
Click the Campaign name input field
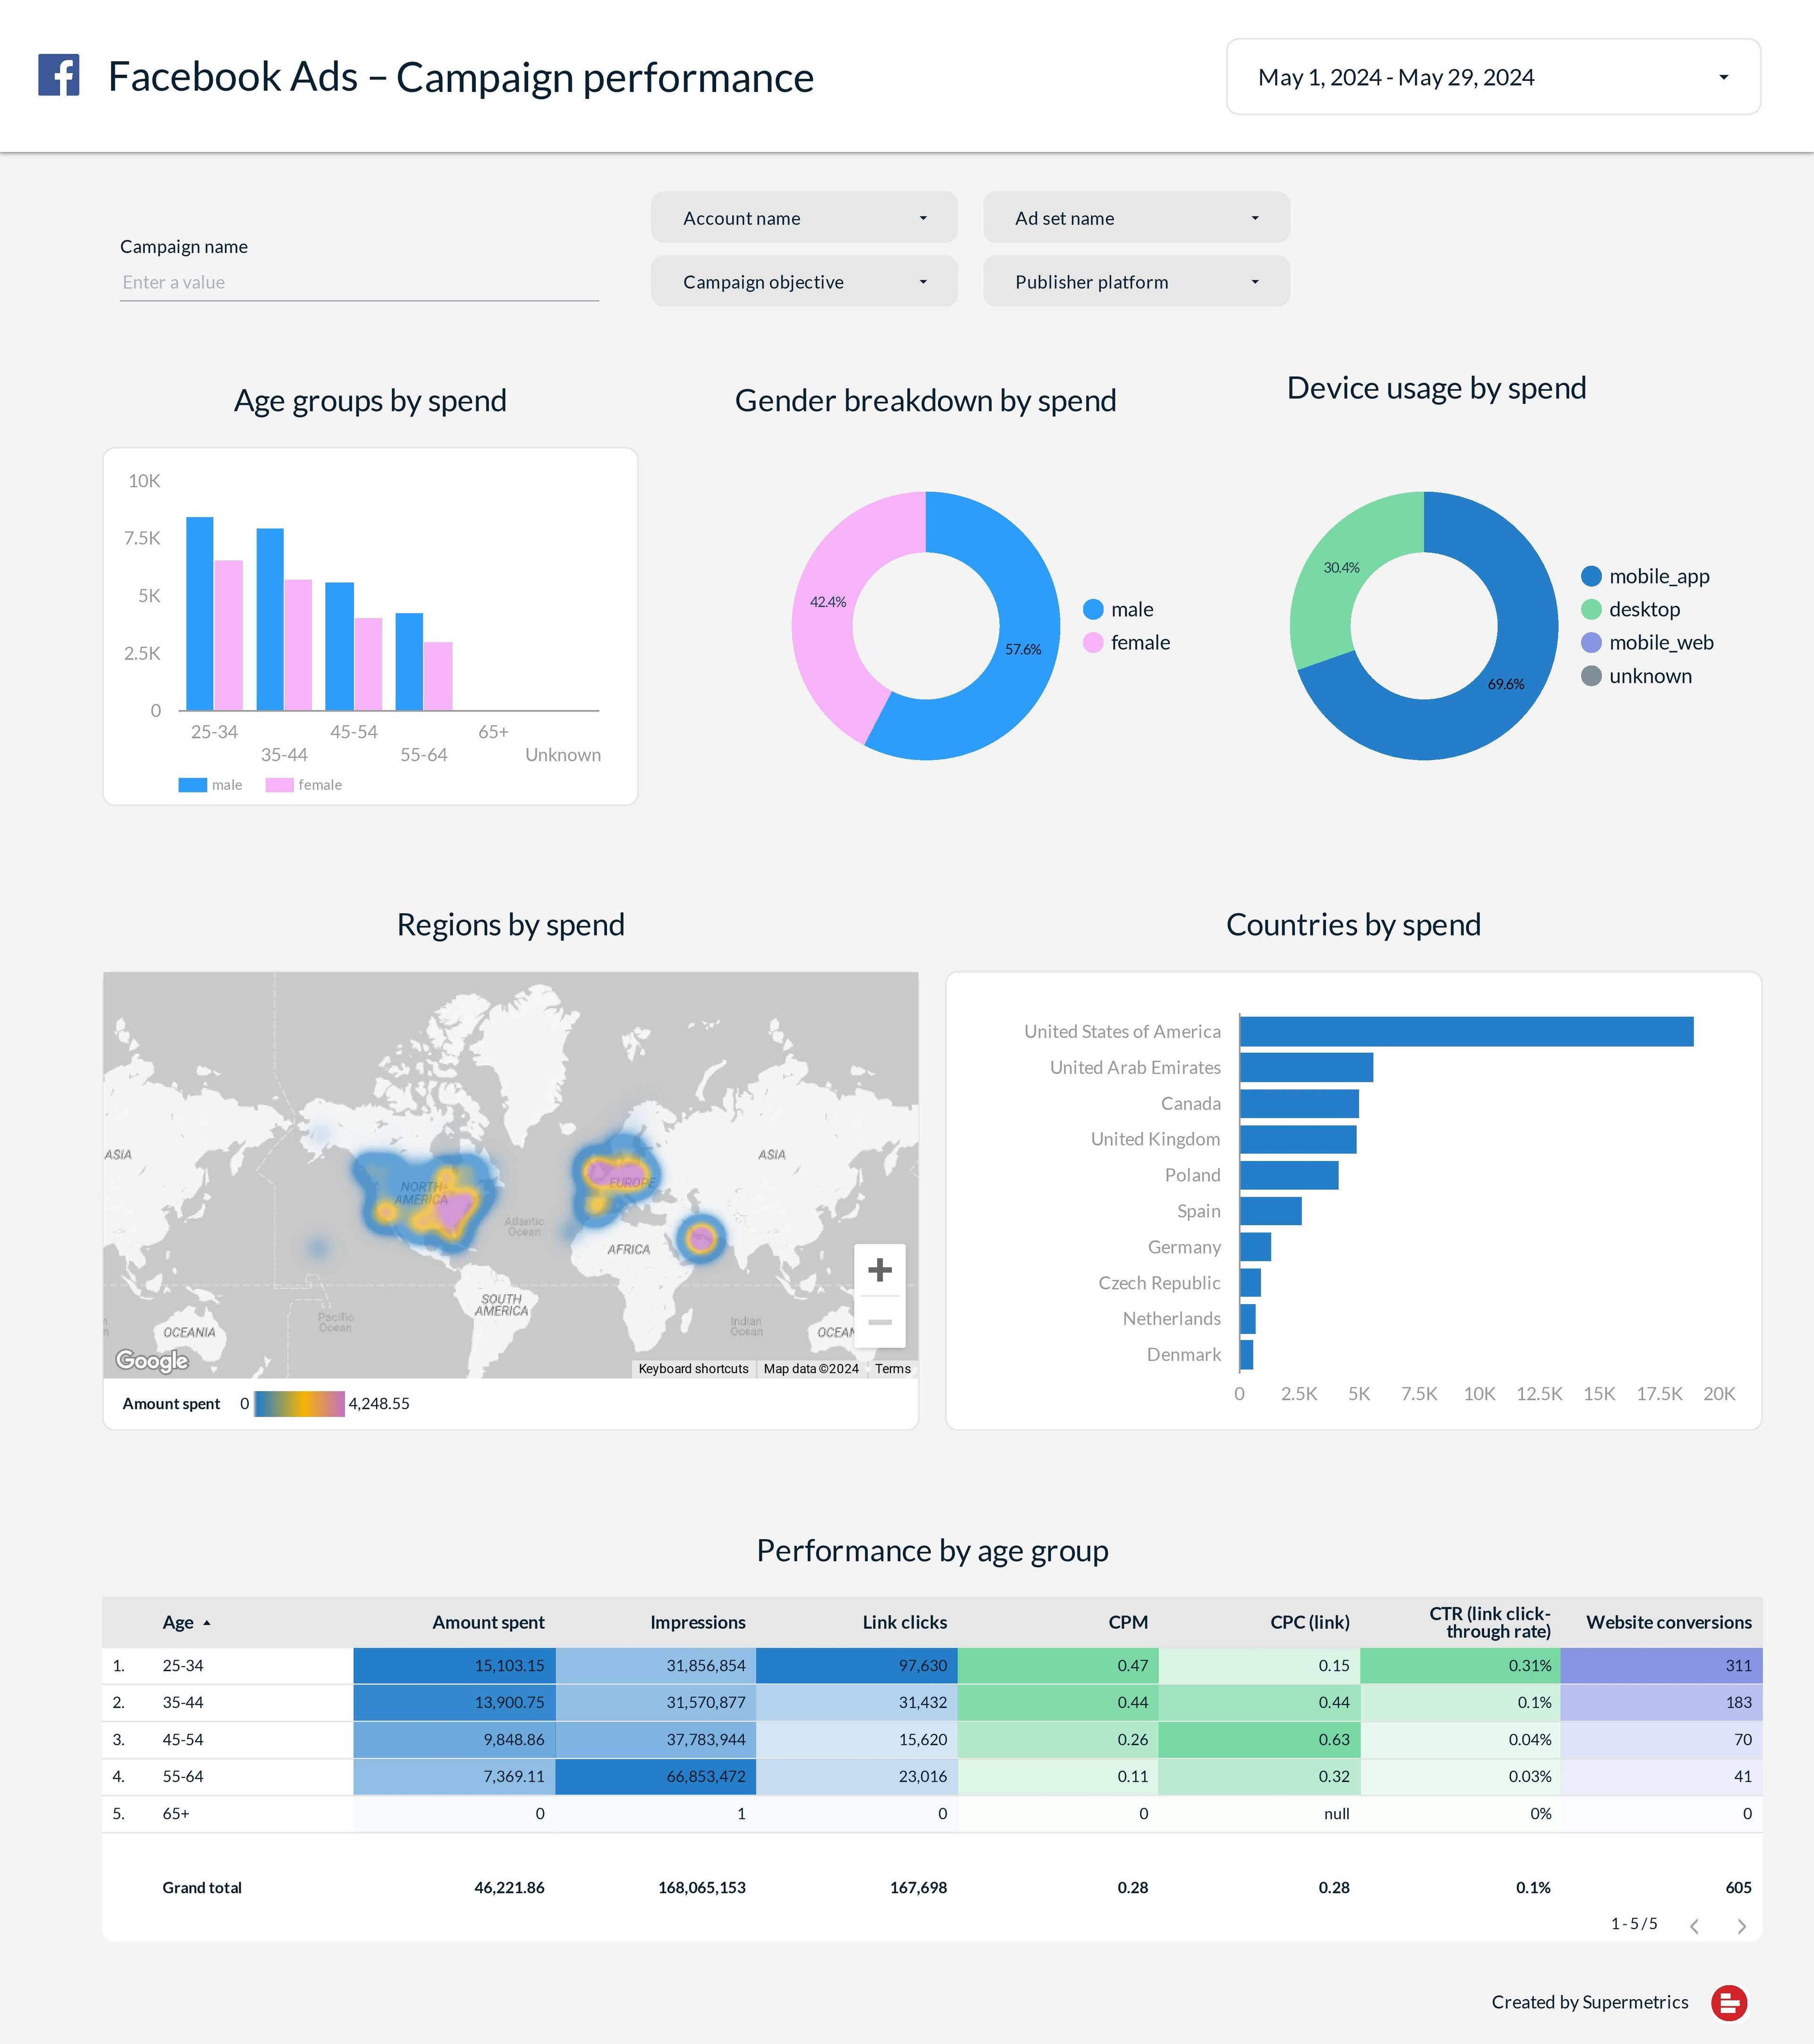point(358,282)
